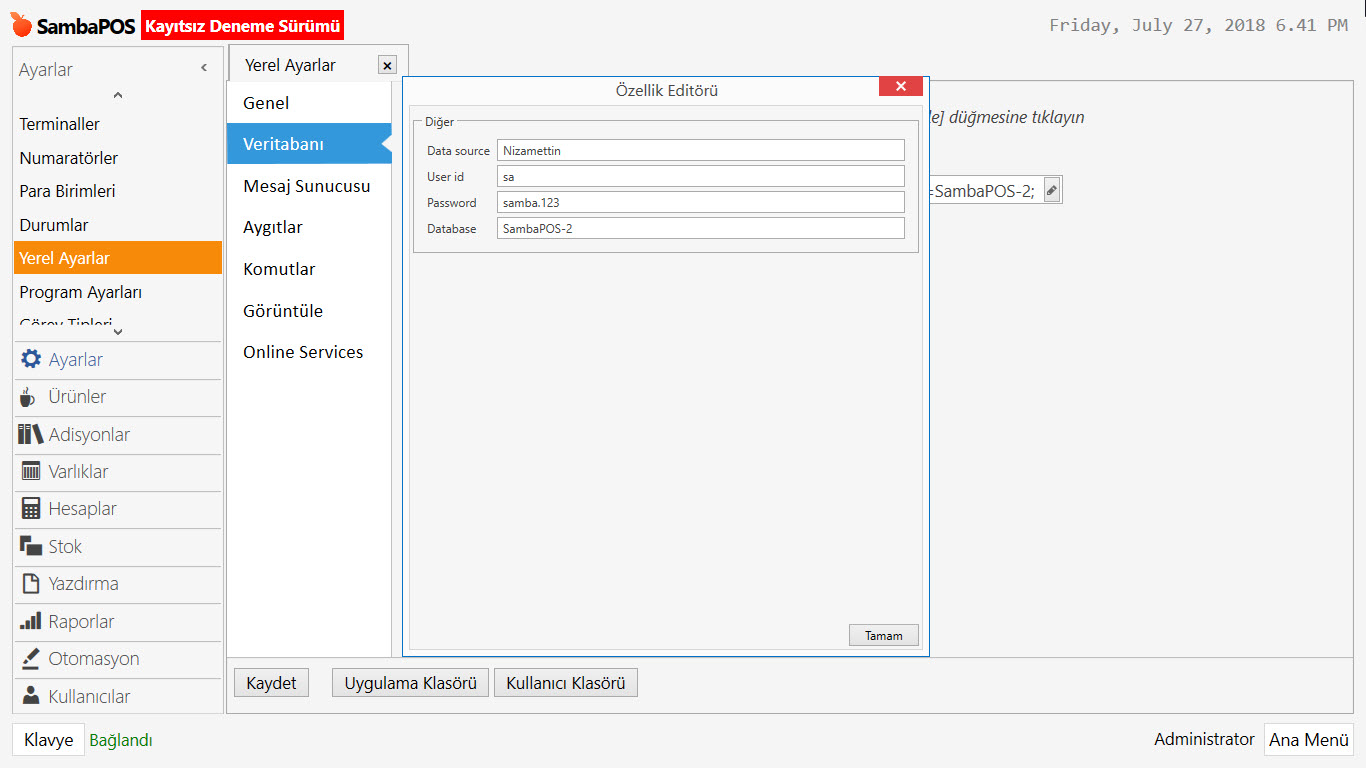Viewport: 1366px width, 768px height.
Task: Select the Kullanıcılar person icon
Action: pos(31,696)
